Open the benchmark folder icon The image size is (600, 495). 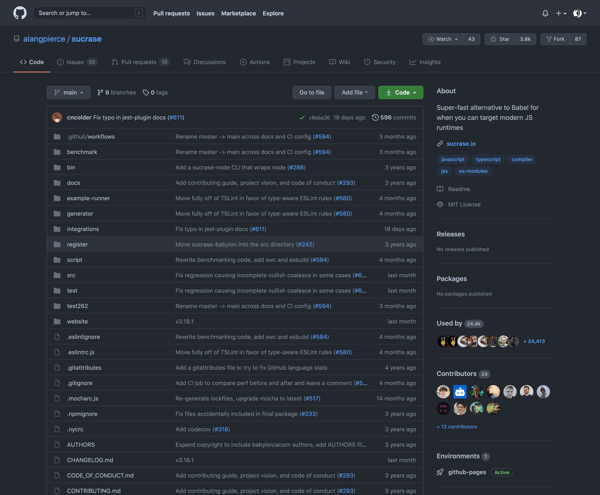(57, 152)
